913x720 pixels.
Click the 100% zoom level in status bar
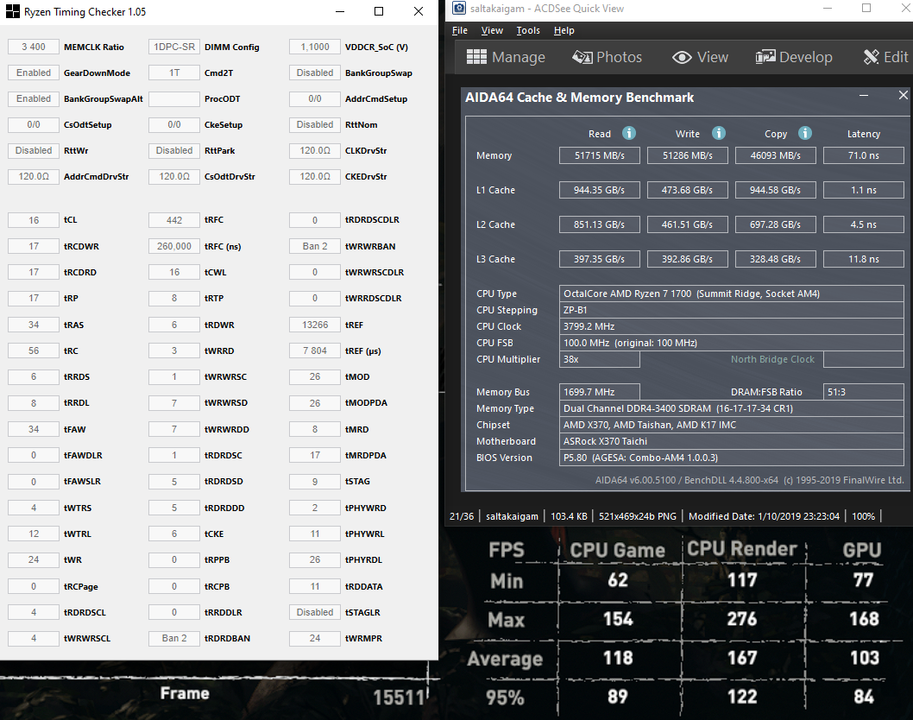coord(863,516)
